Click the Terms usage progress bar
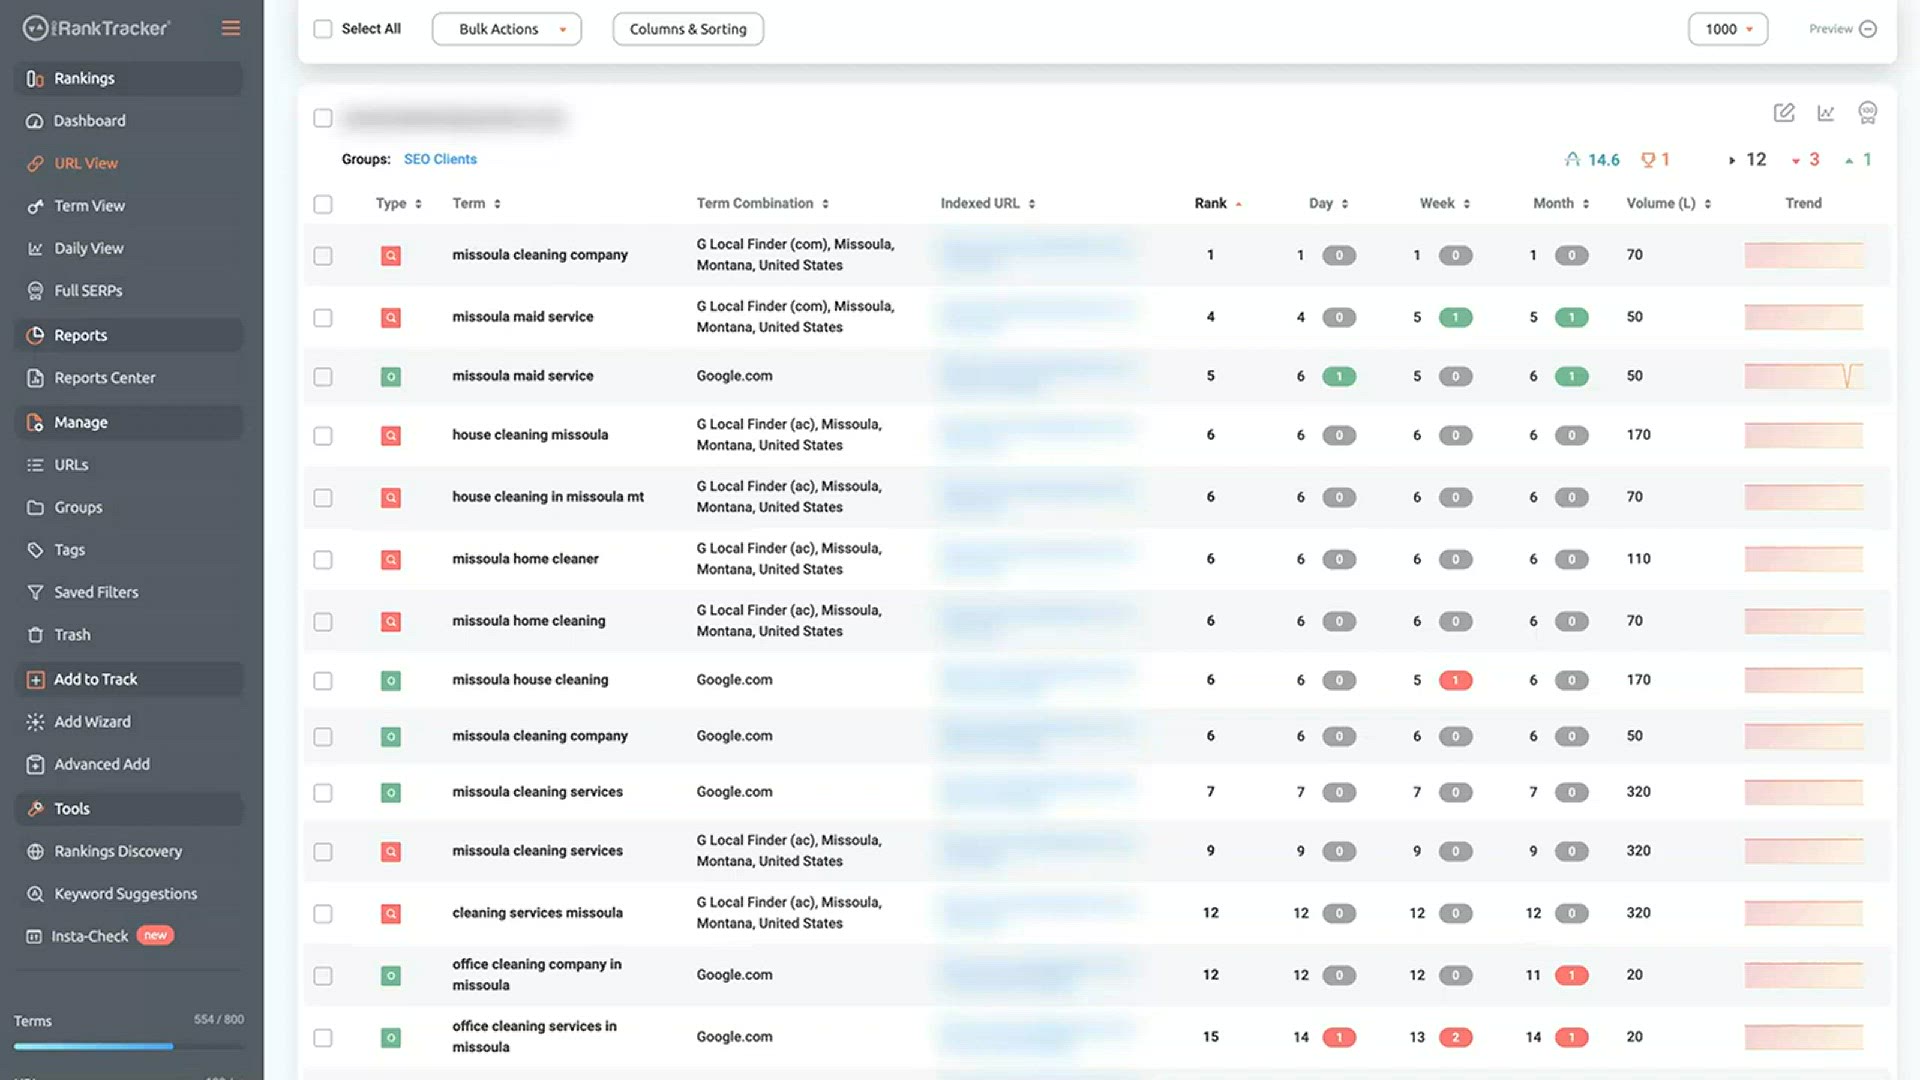Image resolution: width=1920 pixels, height=1080 pixels. tap(129, 1046)
